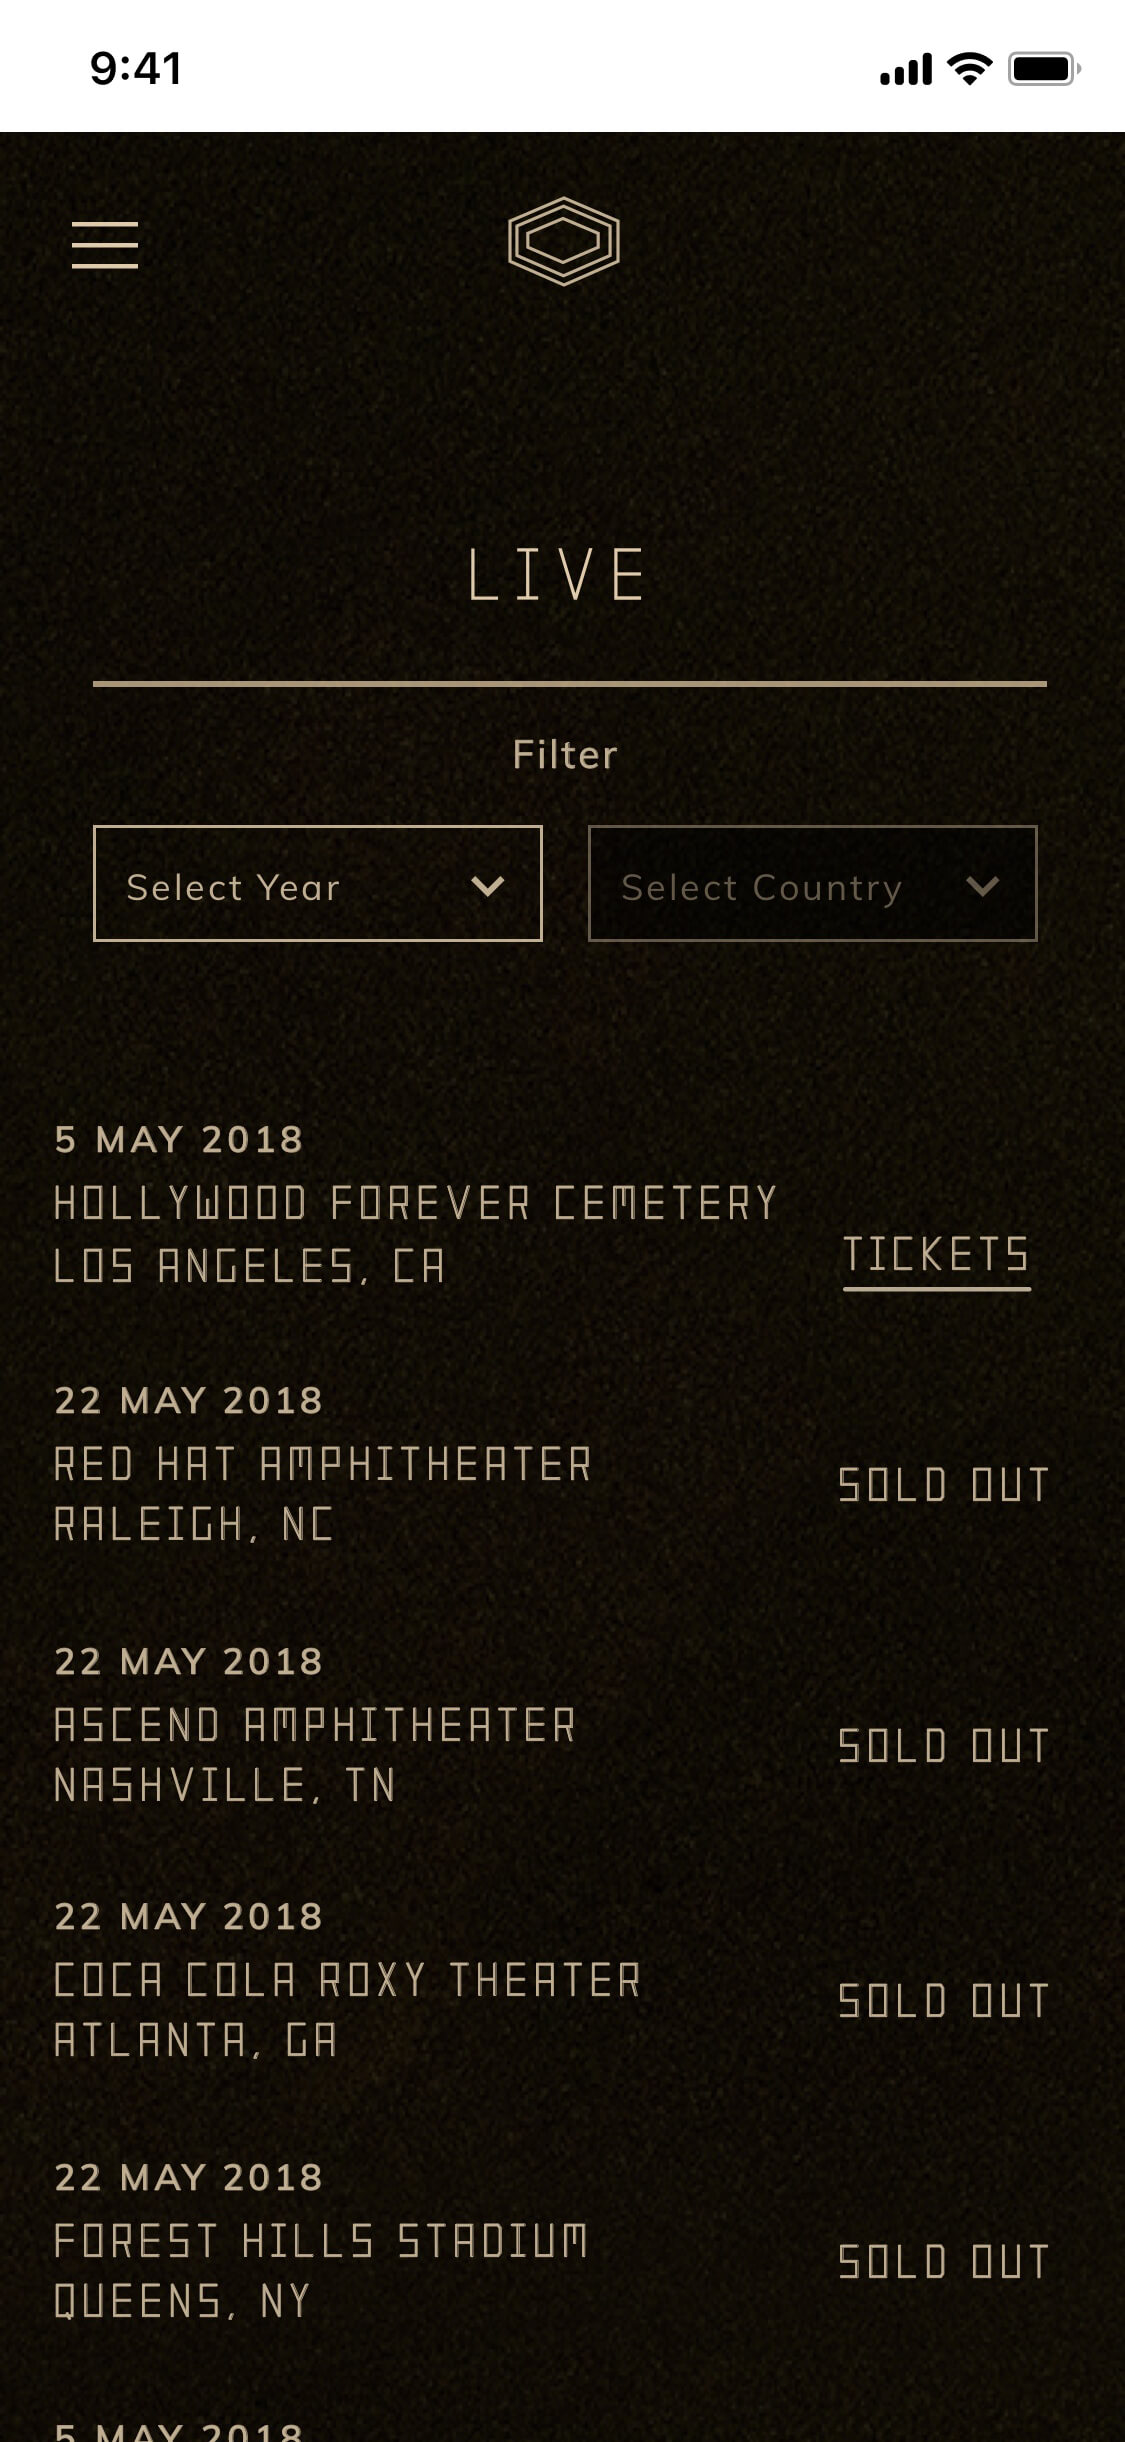The width and height of the screenshot is (1125, 2442).
Task: Tap the battery status icon
Action: [x=1043, y=69]
